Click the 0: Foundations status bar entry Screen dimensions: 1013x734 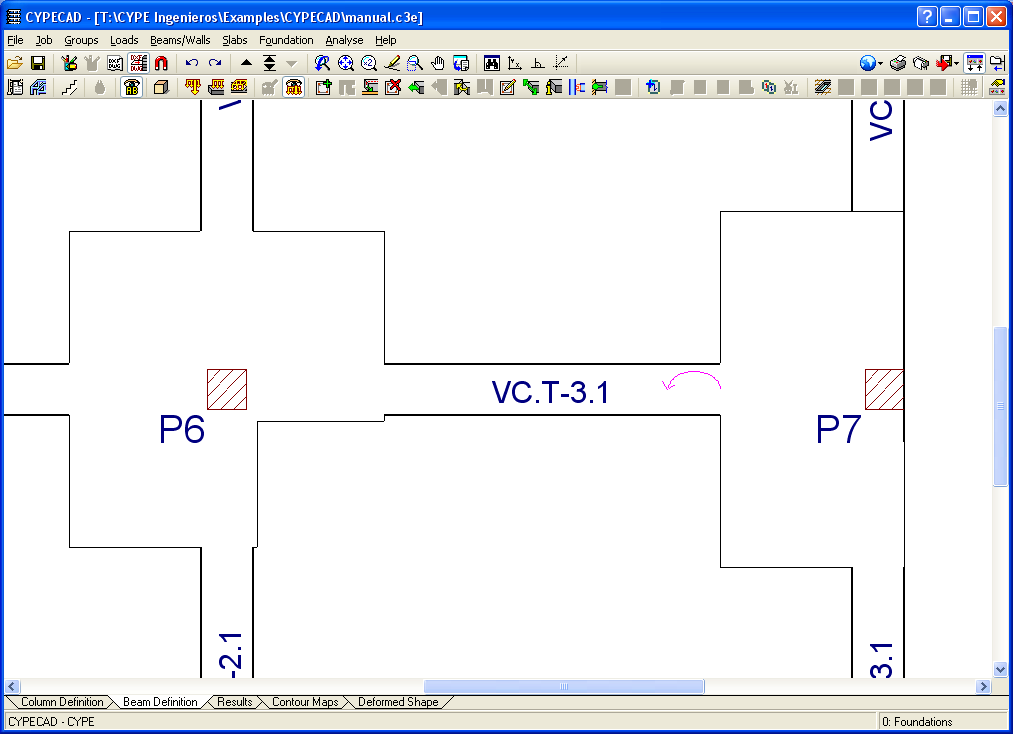pos(917,722)
